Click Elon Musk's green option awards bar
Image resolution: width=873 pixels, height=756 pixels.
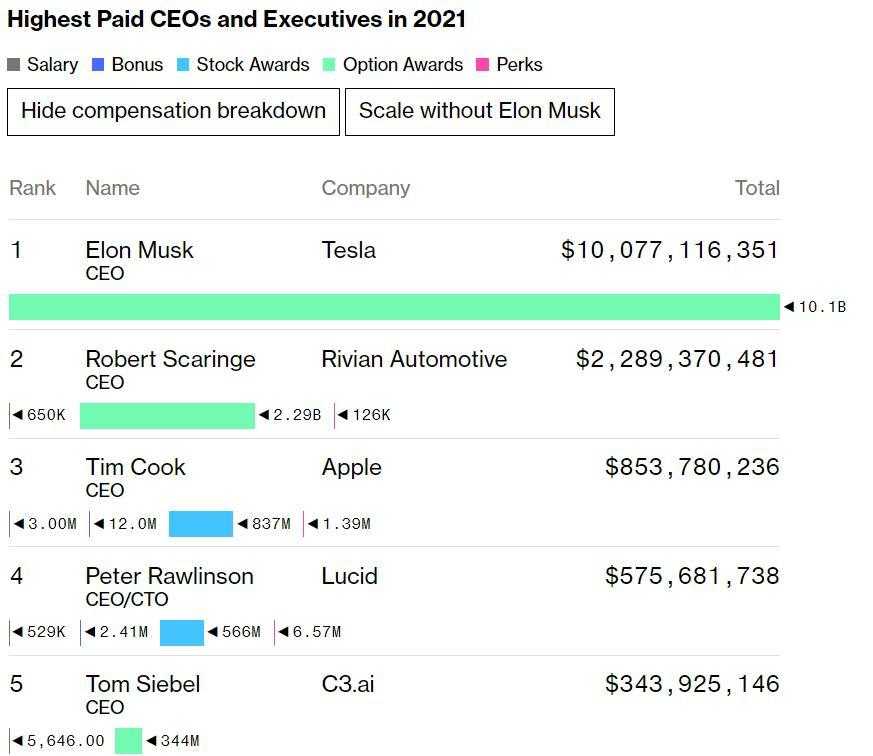394,307
